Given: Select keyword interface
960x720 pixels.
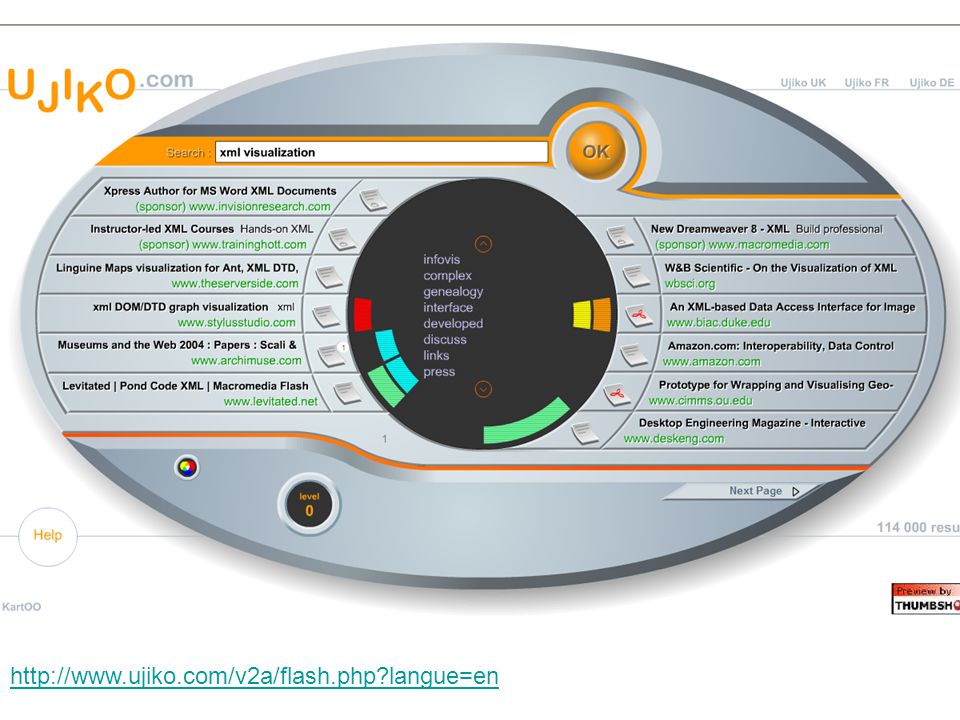Looking at the screenshot, I should coord(448,307).
